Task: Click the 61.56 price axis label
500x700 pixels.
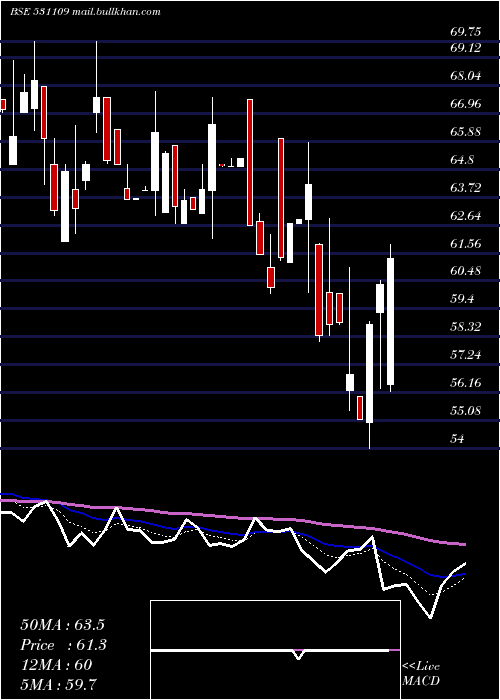Action: [x=466, y=243]
